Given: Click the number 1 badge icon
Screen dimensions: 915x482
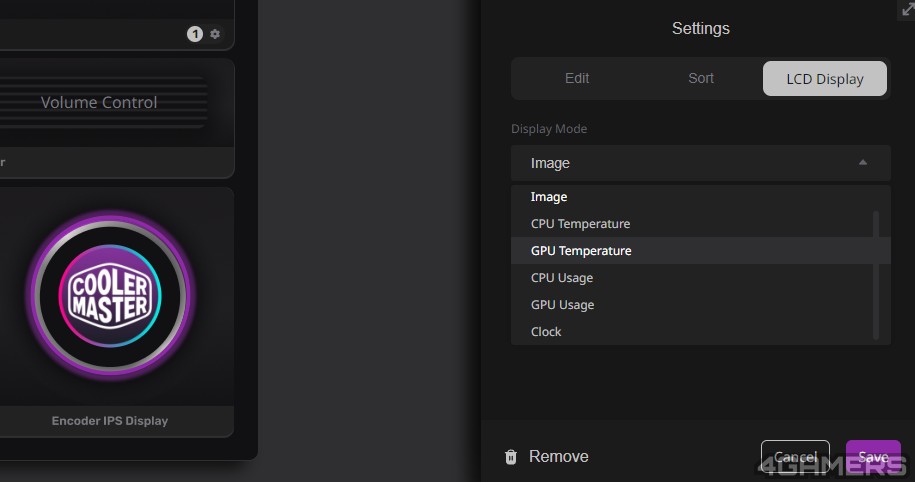Looking at the screenshot, I should pos(195,34).
